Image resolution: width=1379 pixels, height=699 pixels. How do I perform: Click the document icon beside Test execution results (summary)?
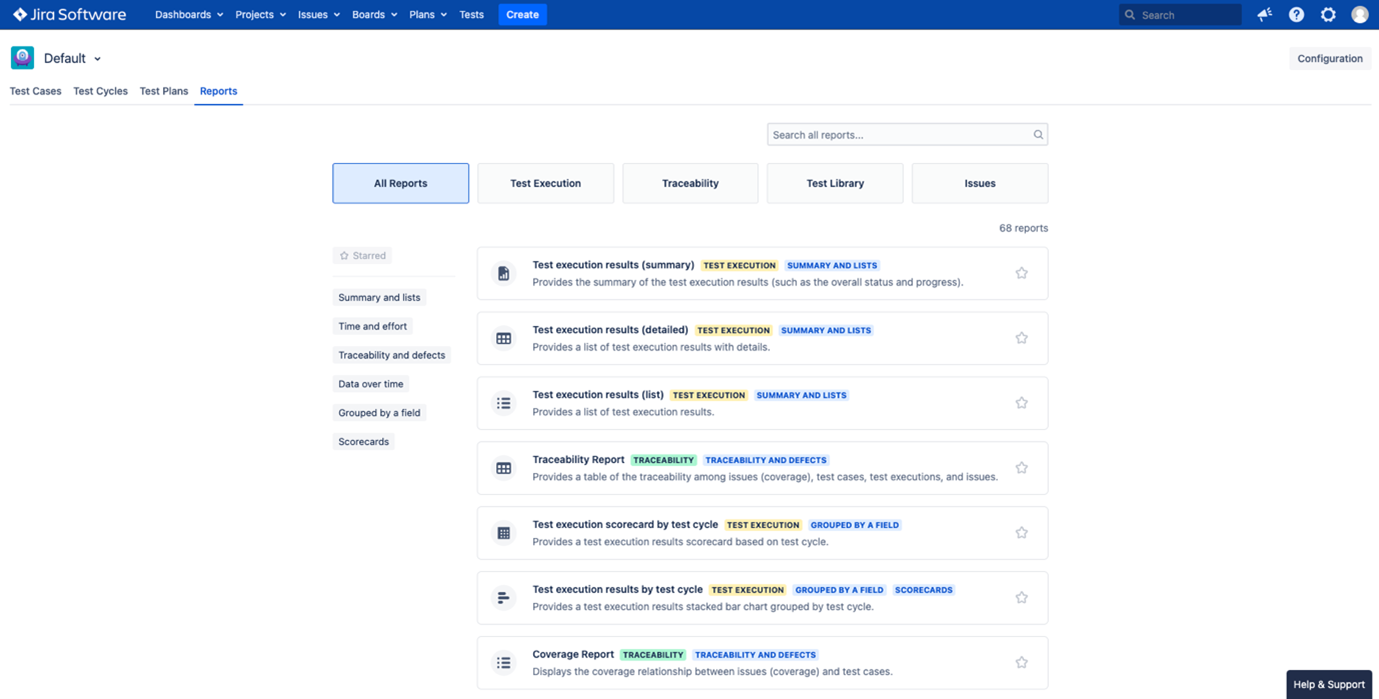tap(503, 272)
